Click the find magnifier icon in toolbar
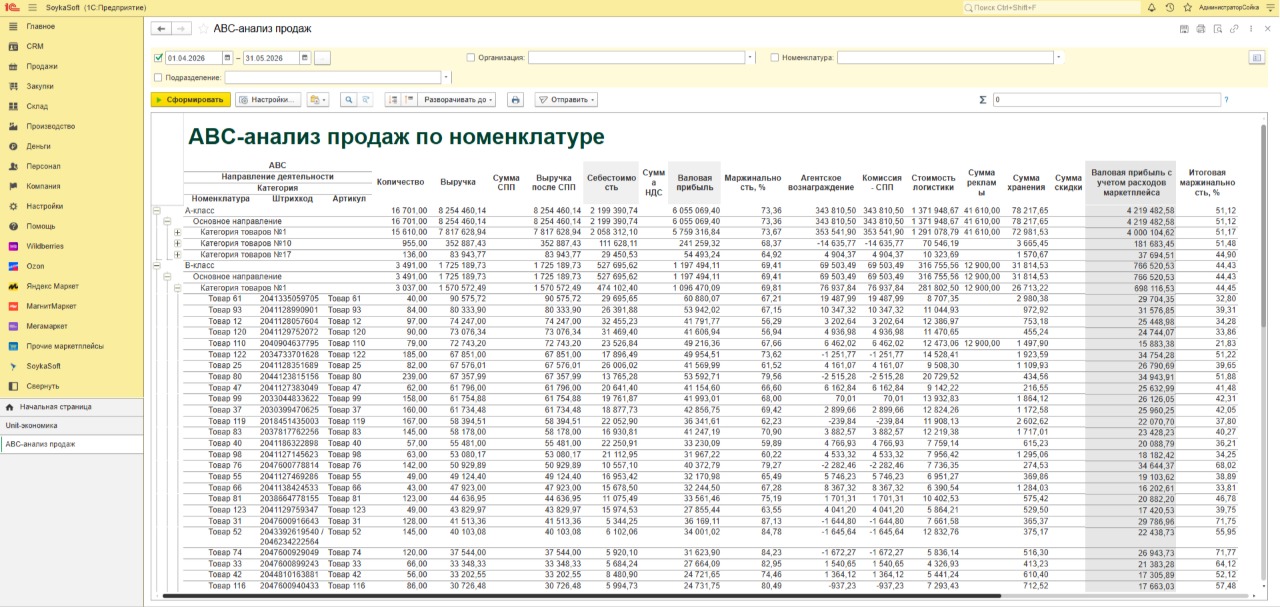Image resolution: width=1280 pixels, height=607 pixels. point(349,100)
